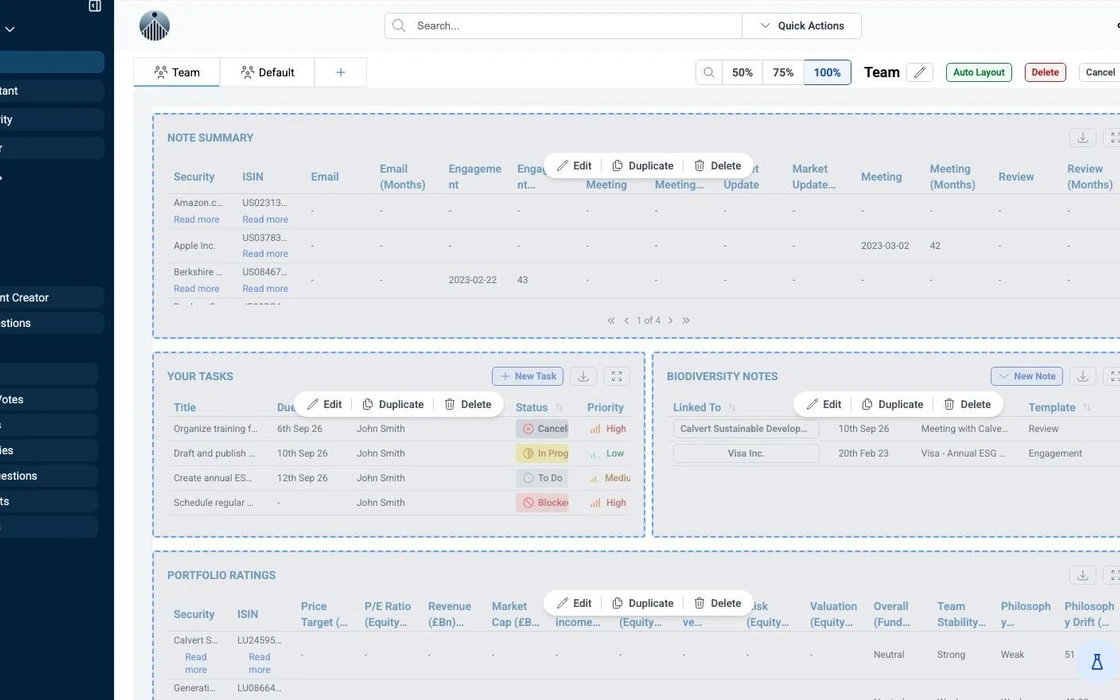Edit the Note Summary widget

click(574, 166)
